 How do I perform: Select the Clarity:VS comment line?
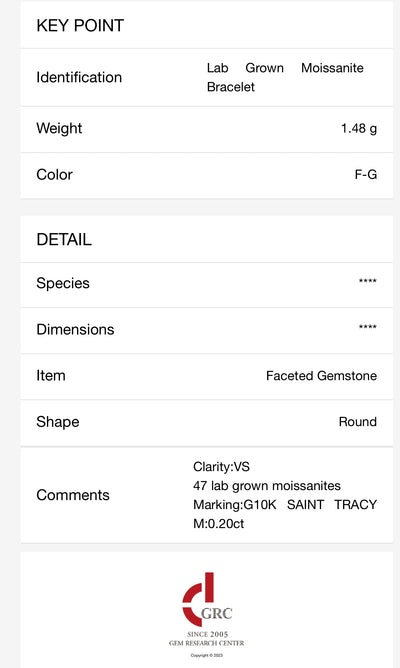222,467
